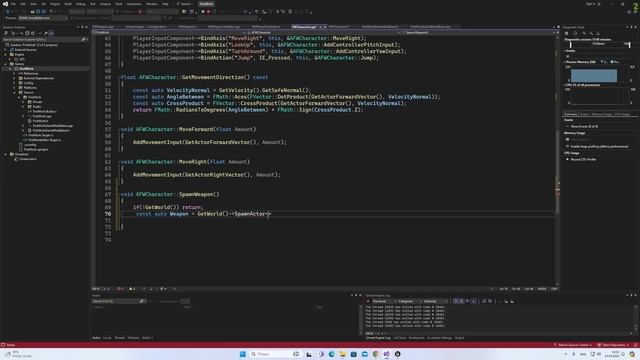The width and height of the screenshot is (640, 360).
Task: Click the Diagnostic Tools settings gear icon
Action: [567, 33]
